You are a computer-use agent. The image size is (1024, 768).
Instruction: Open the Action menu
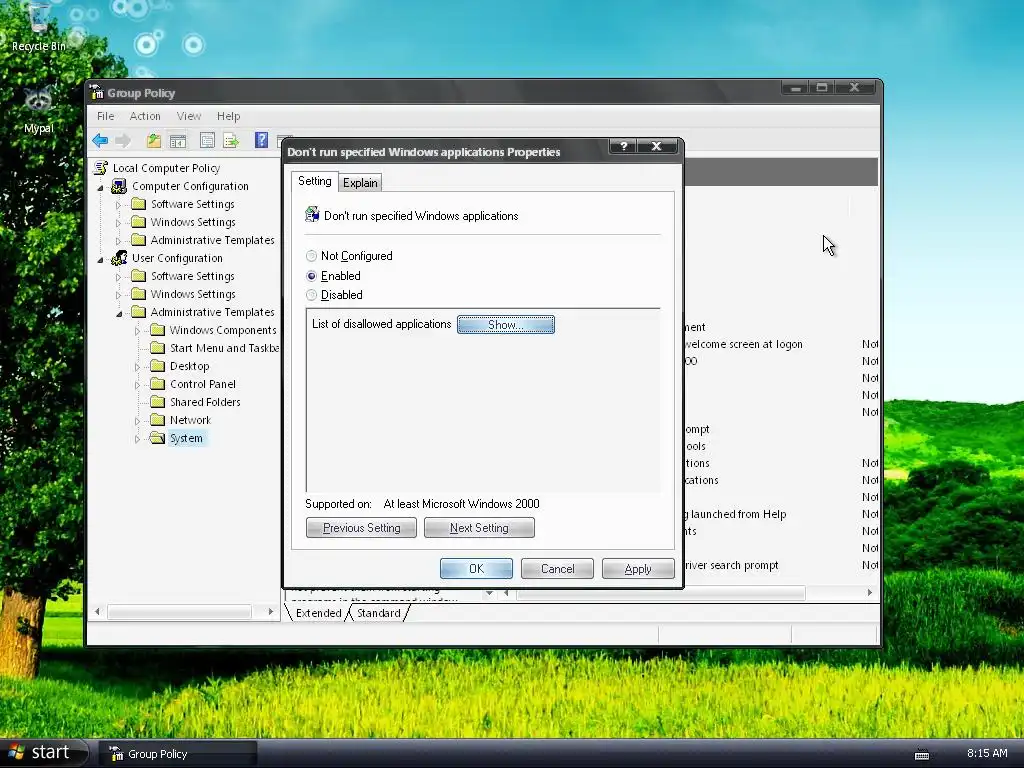point(145,116)
